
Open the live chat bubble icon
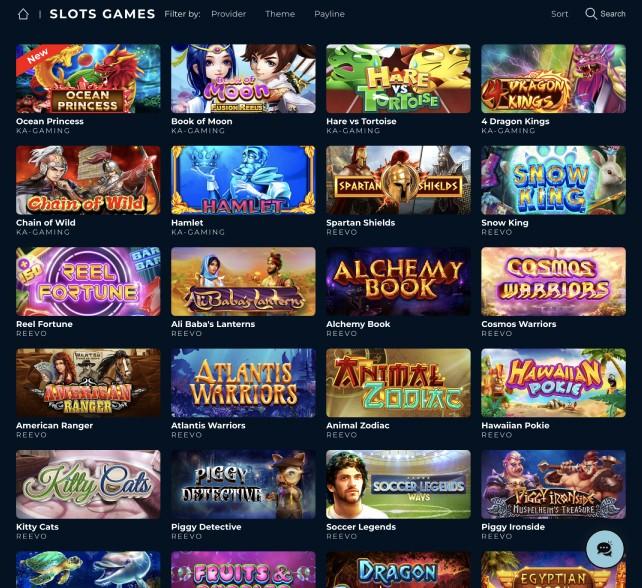point(605,549)
